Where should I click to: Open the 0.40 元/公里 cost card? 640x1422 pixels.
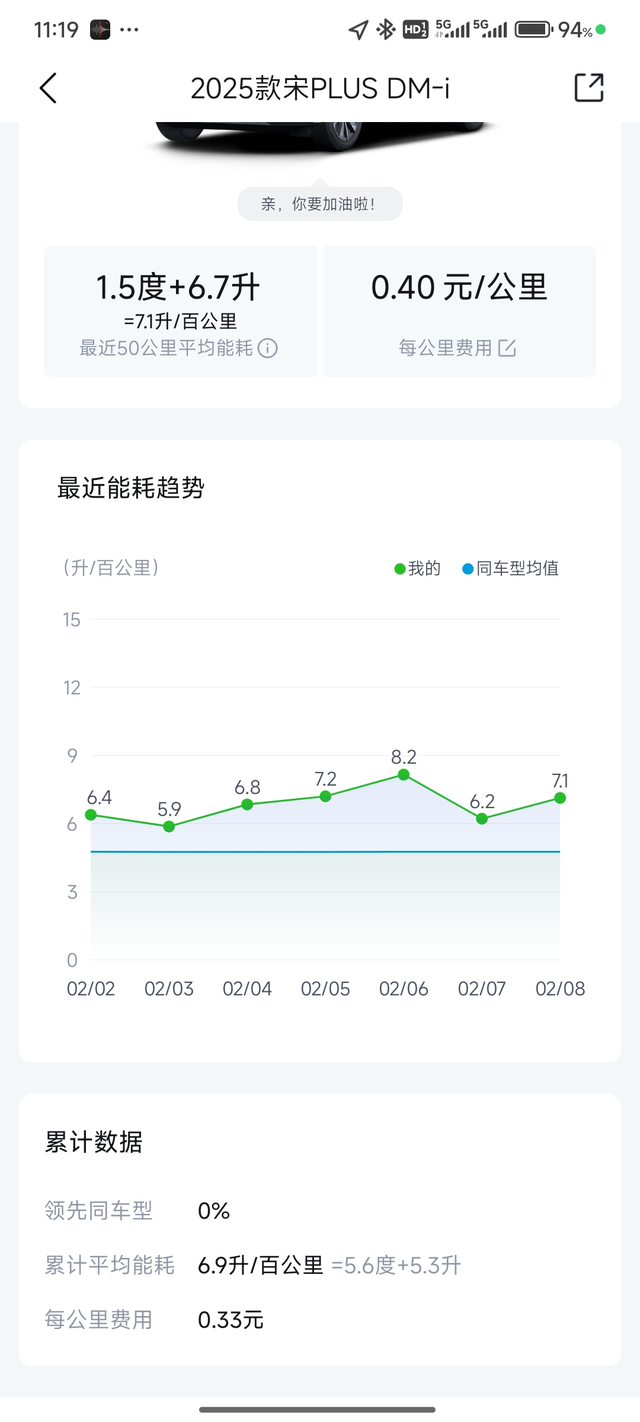click(x=459, y=311)
